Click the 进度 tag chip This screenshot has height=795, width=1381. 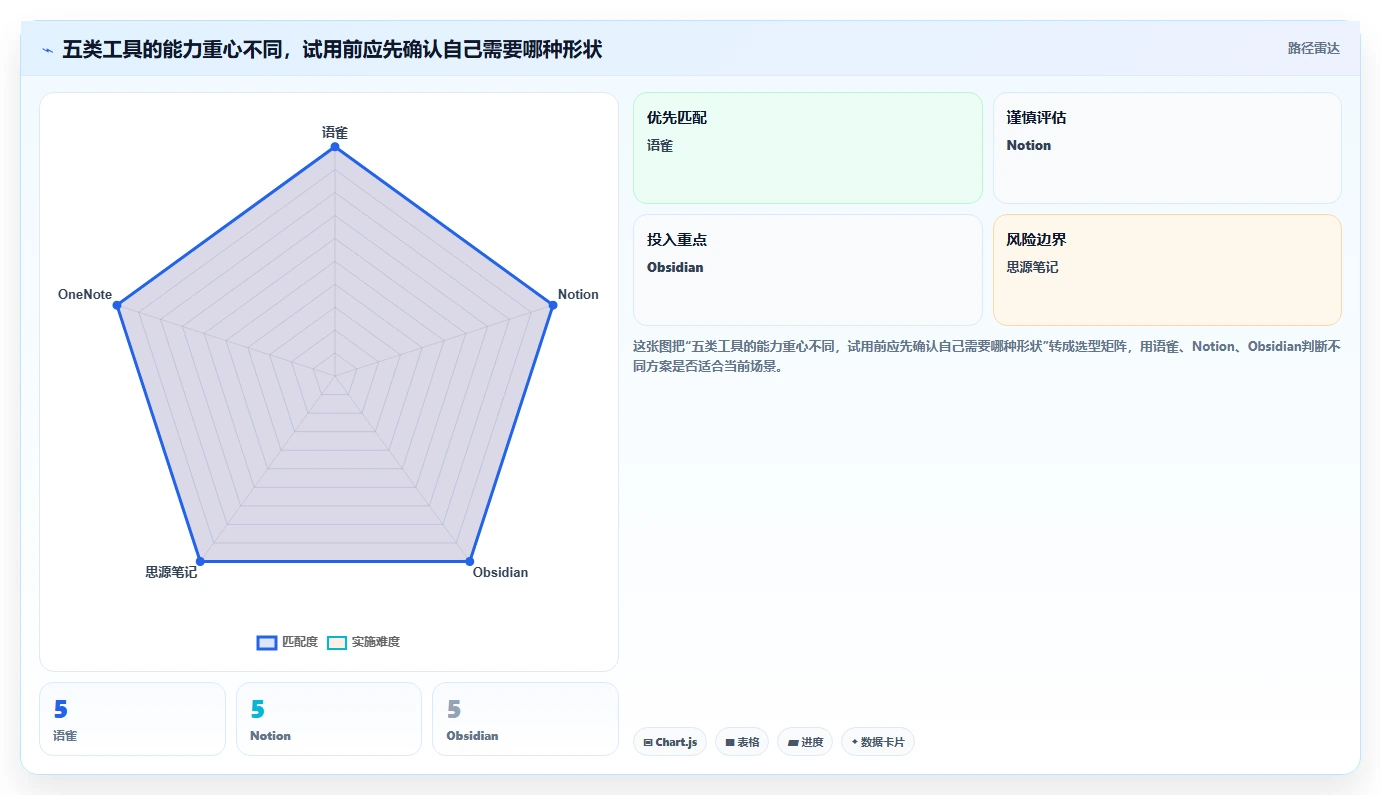pyautogui.click(x=805, y=742)
